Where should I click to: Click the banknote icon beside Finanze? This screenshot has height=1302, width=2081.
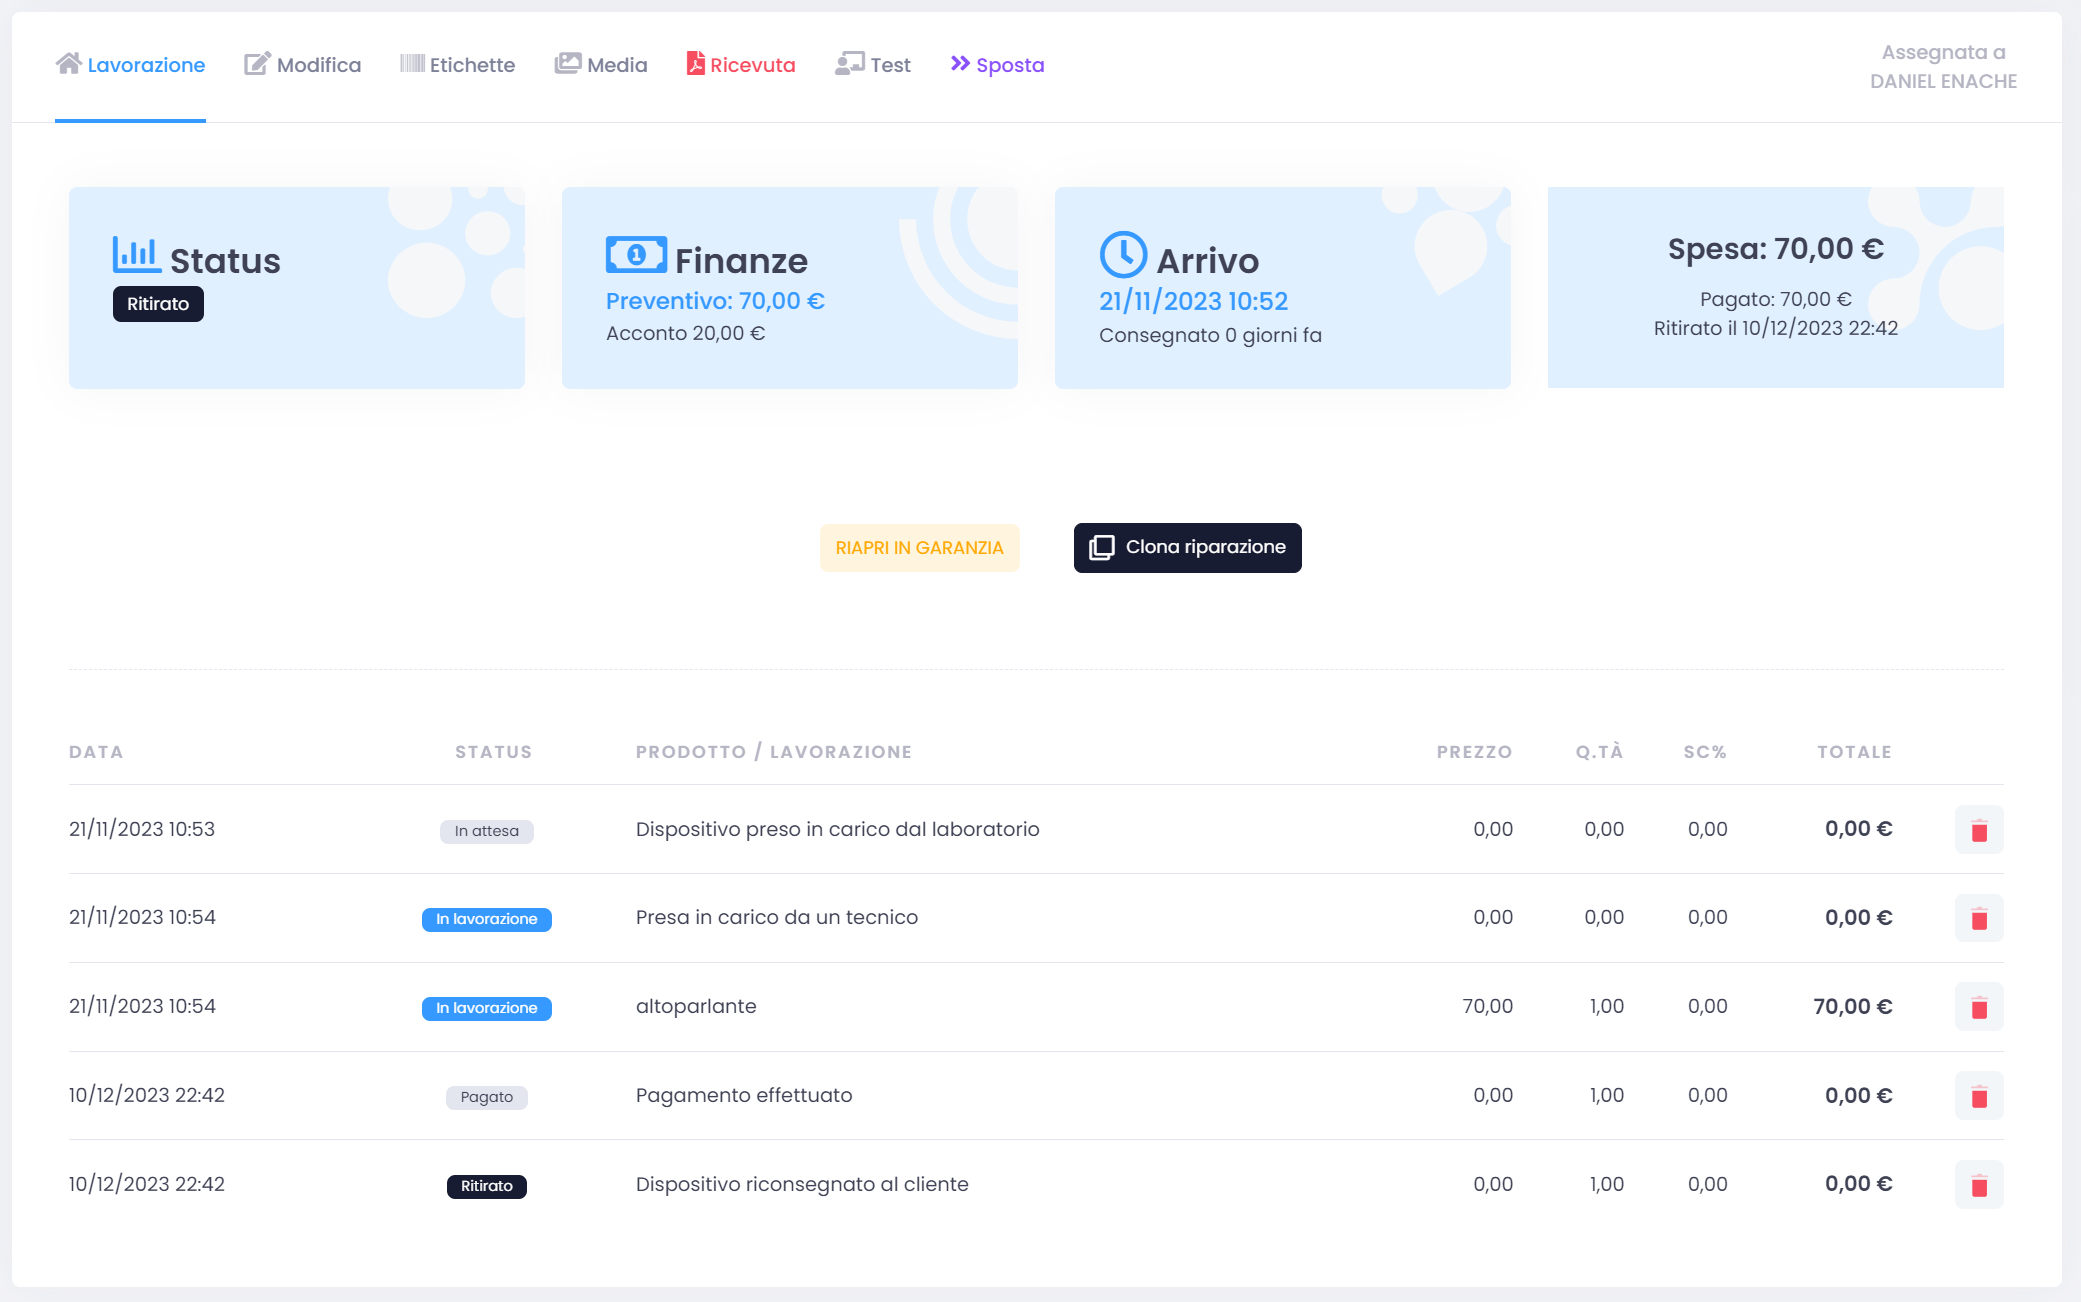[x=636, y=255]
